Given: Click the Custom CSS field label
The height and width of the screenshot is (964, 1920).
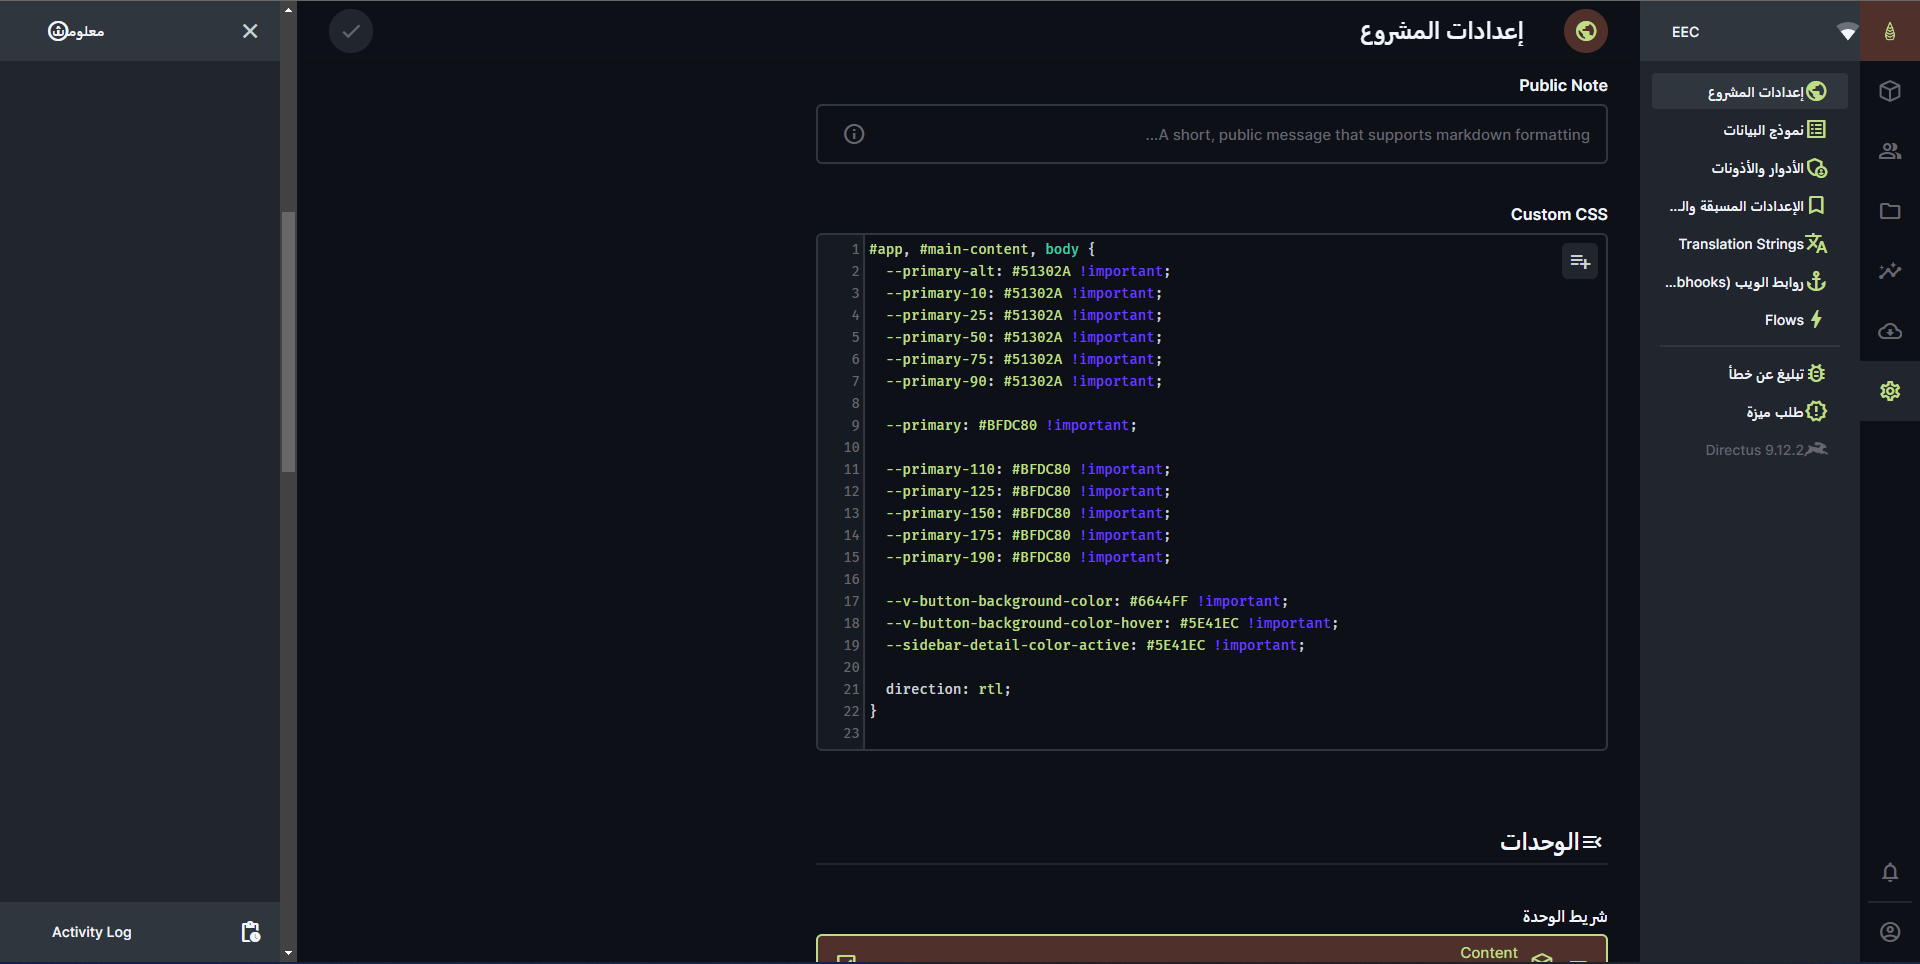Looking at the screenshot, I should [x=1559, y=214].
